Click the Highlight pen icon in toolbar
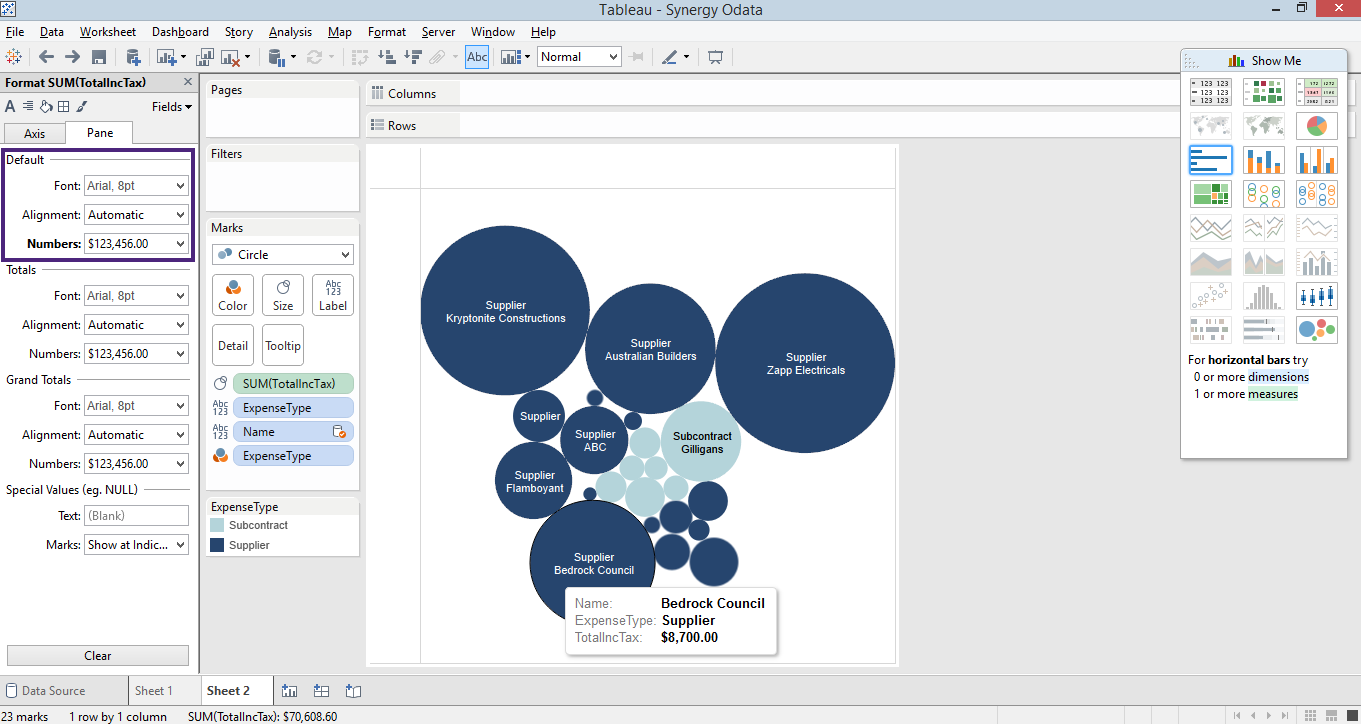The image size is (1361, 724). point(669,57)
